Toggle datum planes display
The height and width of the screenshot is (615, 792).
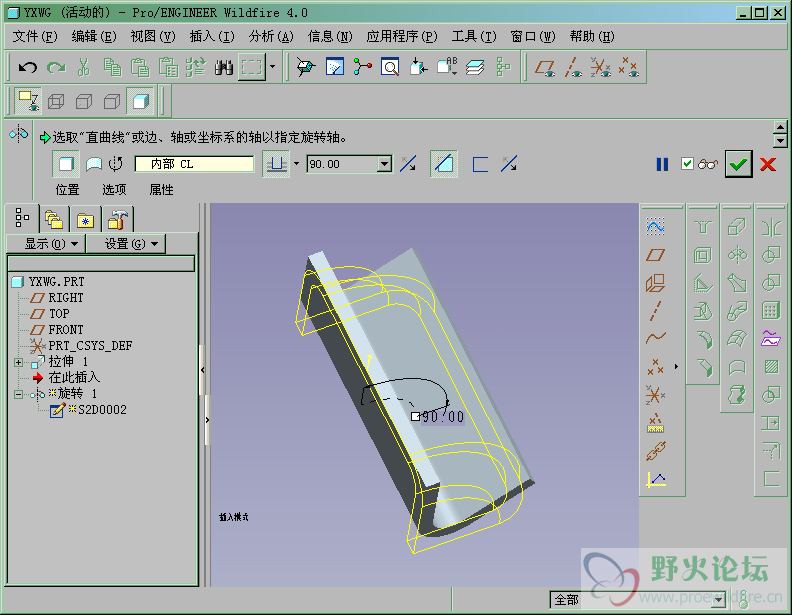click(544, 67)
